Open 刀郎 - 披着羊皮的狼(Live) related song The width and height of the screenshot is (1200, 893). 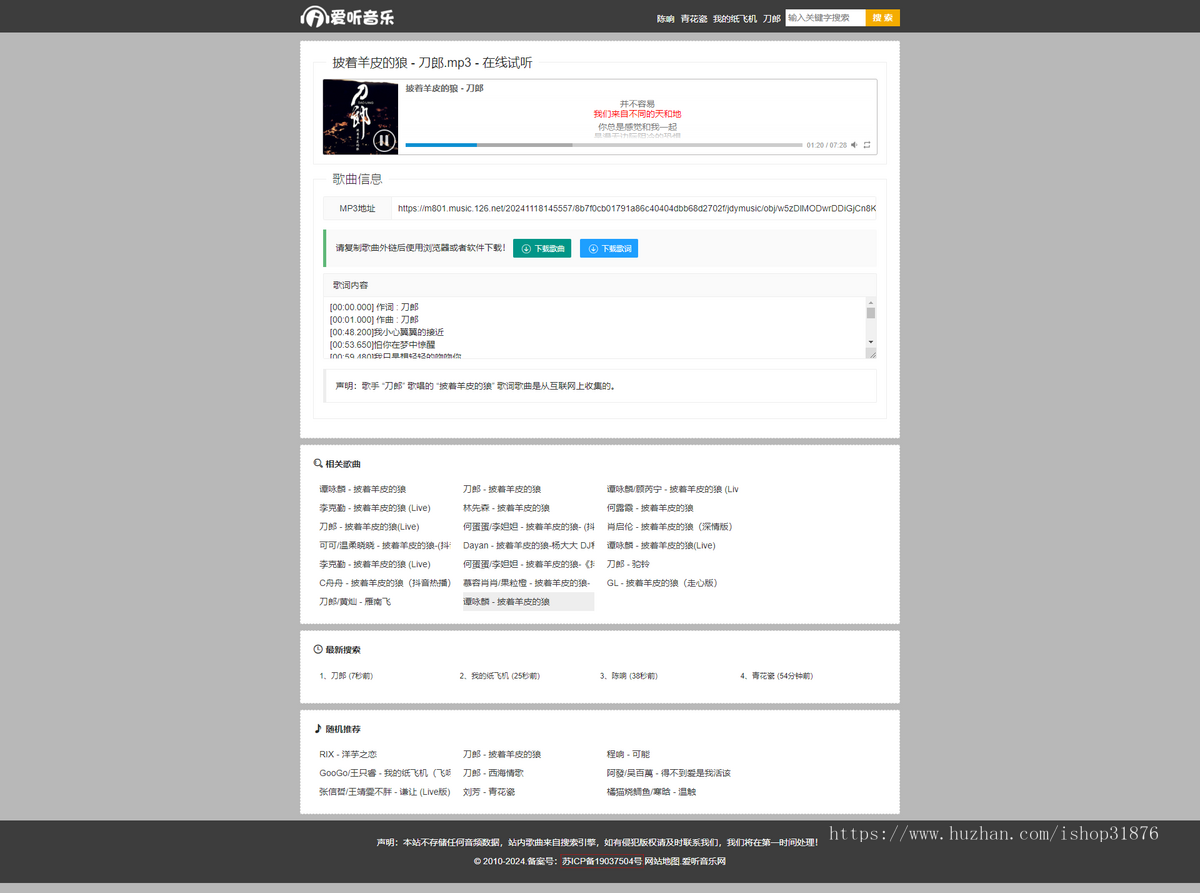pos(369,526)
